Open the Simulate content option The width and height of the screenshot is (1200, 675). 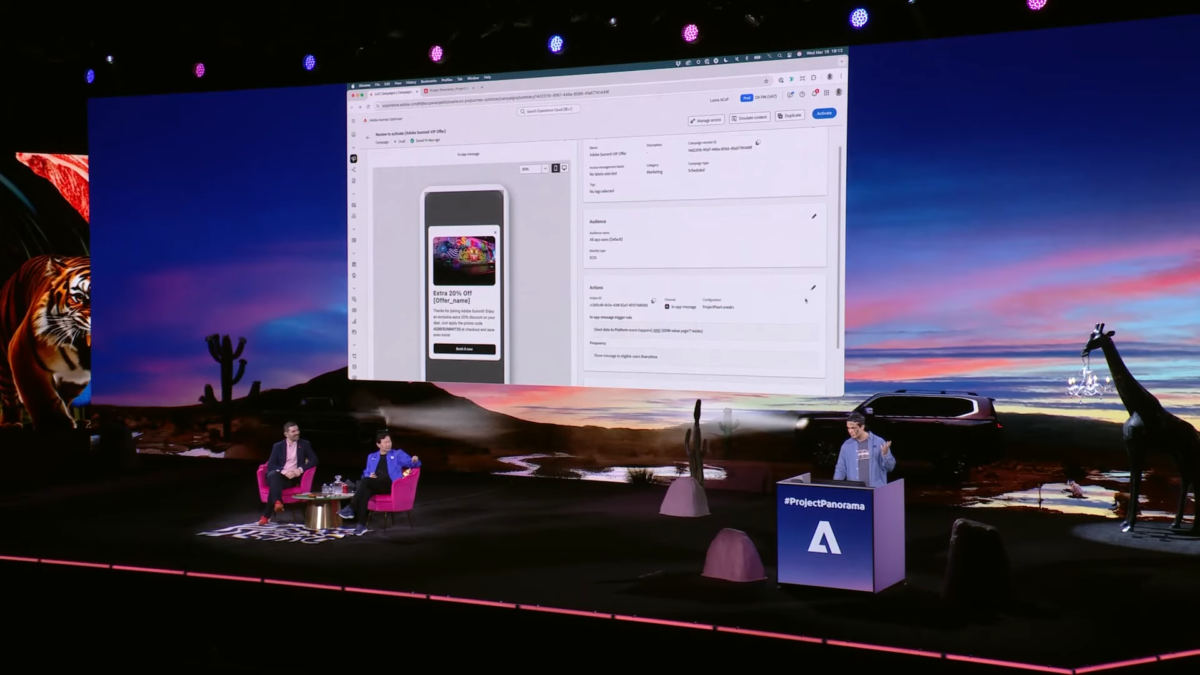749,117
